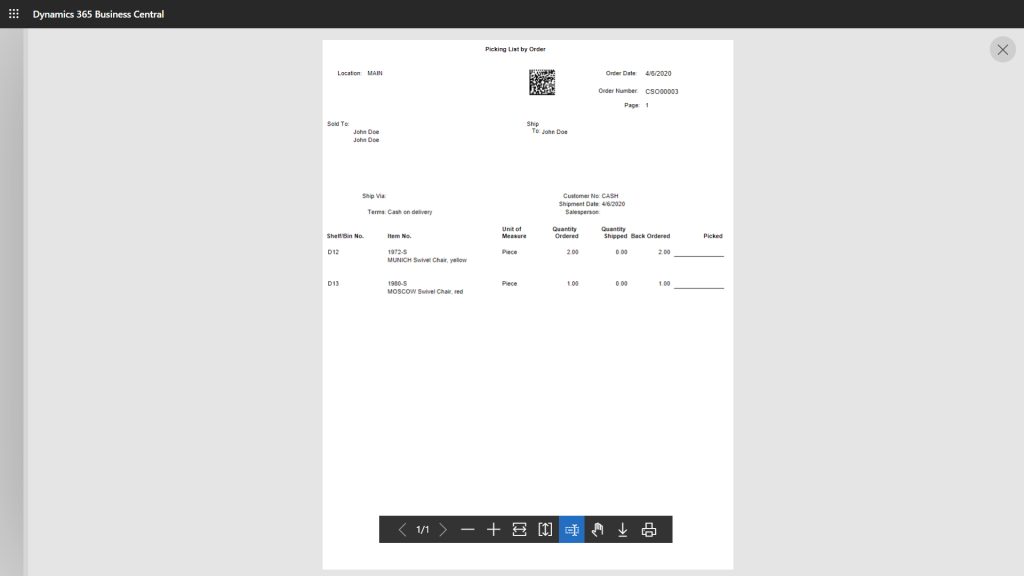Go to next page in preview
Viewport: 1024px width, 576px height.
click(443, 530)
